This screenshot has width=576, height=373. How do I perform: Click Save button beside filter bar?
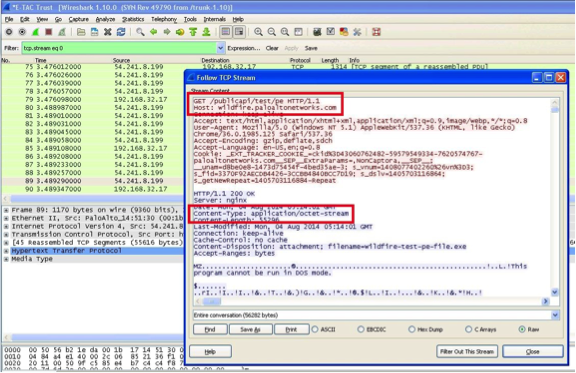(x=311, y=48)
